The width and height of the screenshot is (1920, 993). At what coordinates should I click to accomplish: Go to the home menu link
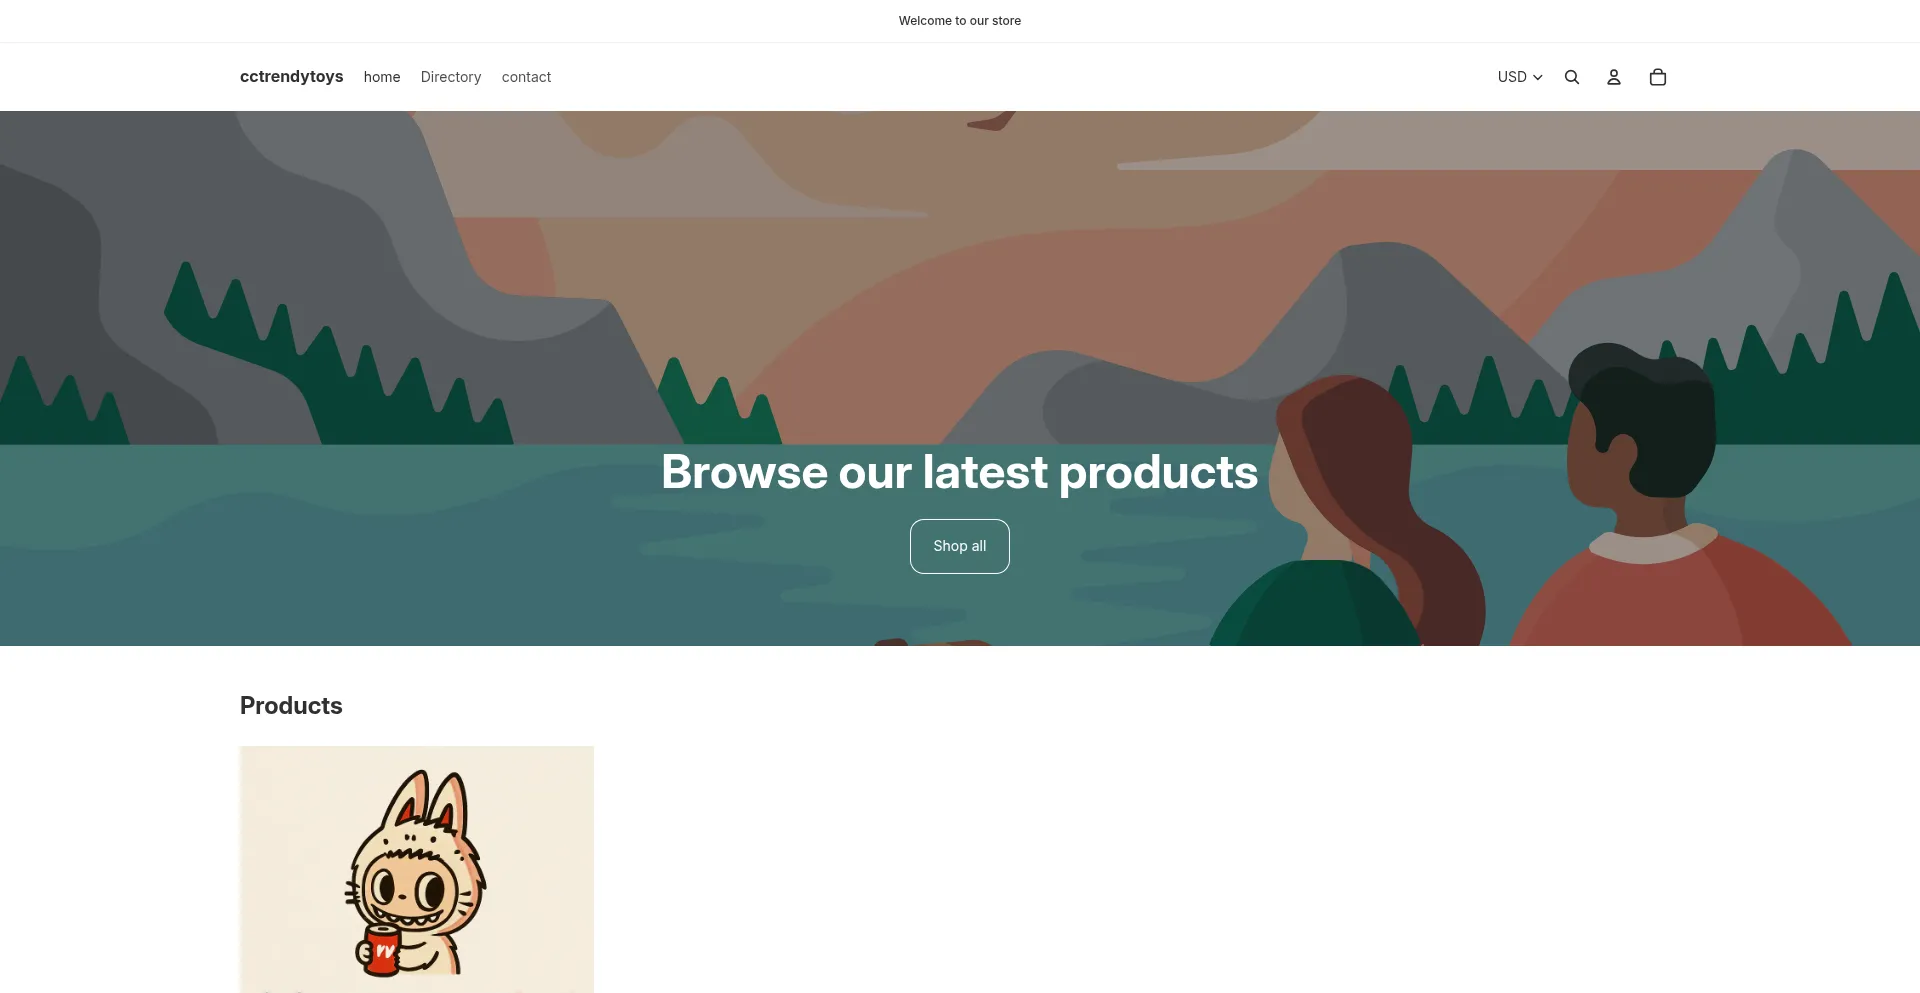(x=382, y=77)
